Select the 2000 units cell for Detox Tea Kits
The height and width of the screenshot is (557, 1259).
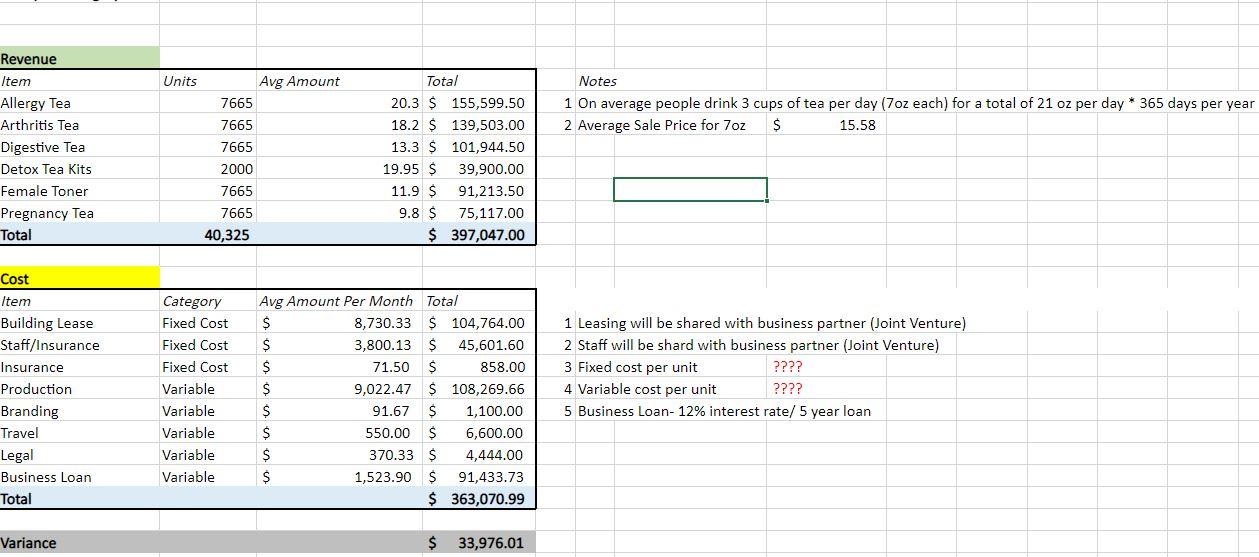[208, 169]
